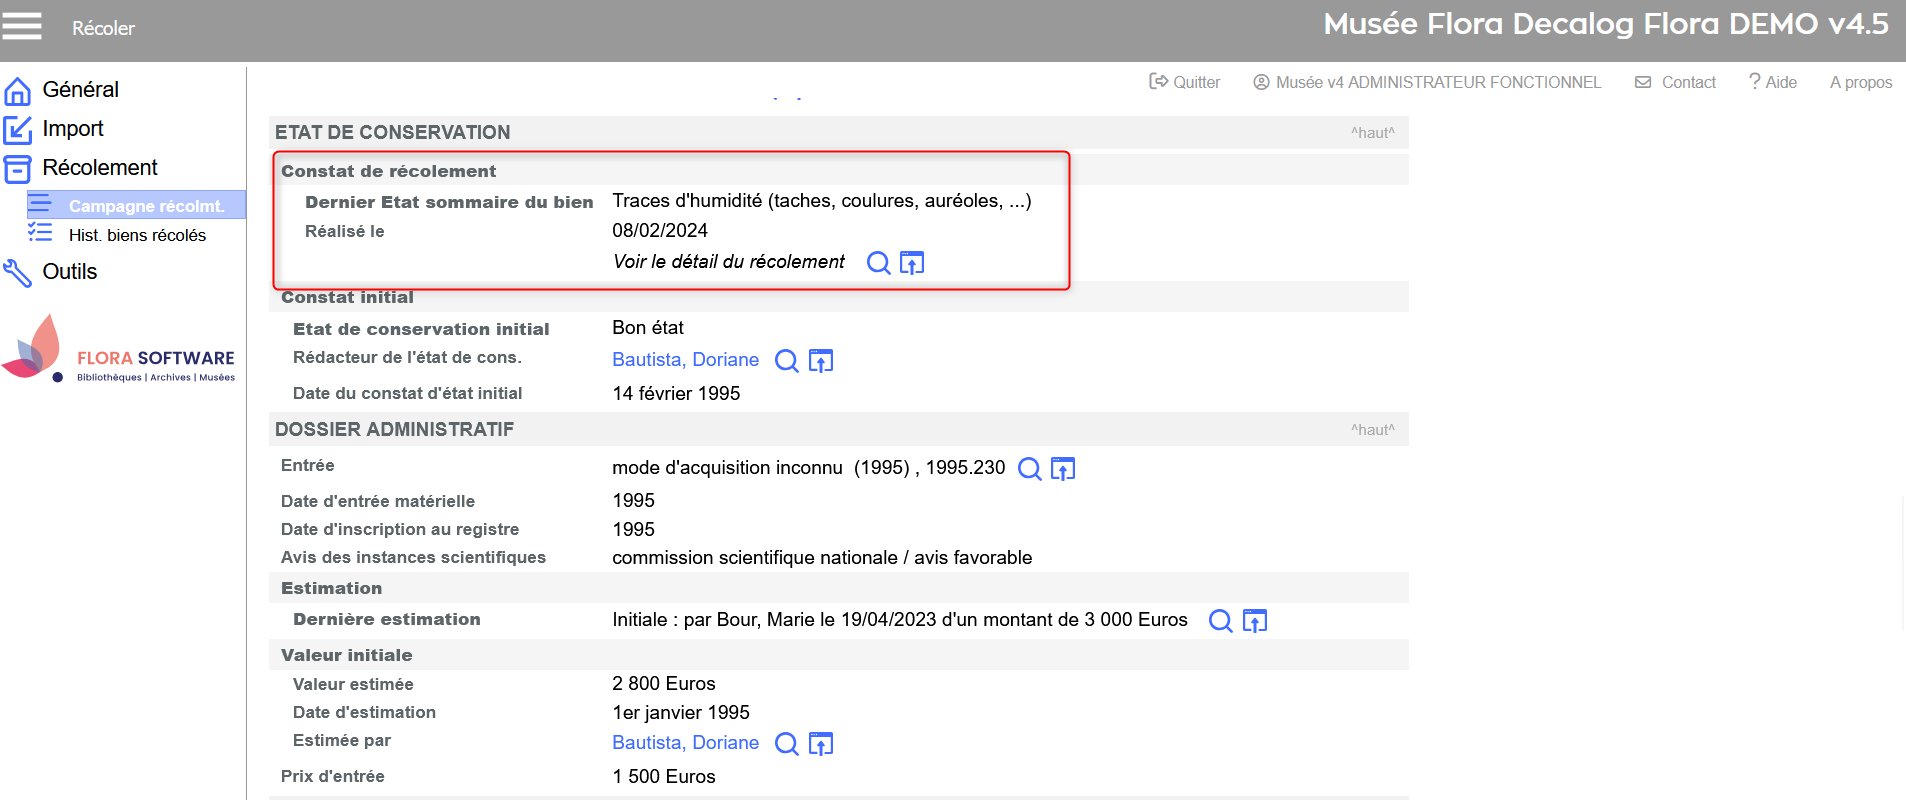
Task: Jump to top via Etat de conservation haut link
Action: 1372,133
